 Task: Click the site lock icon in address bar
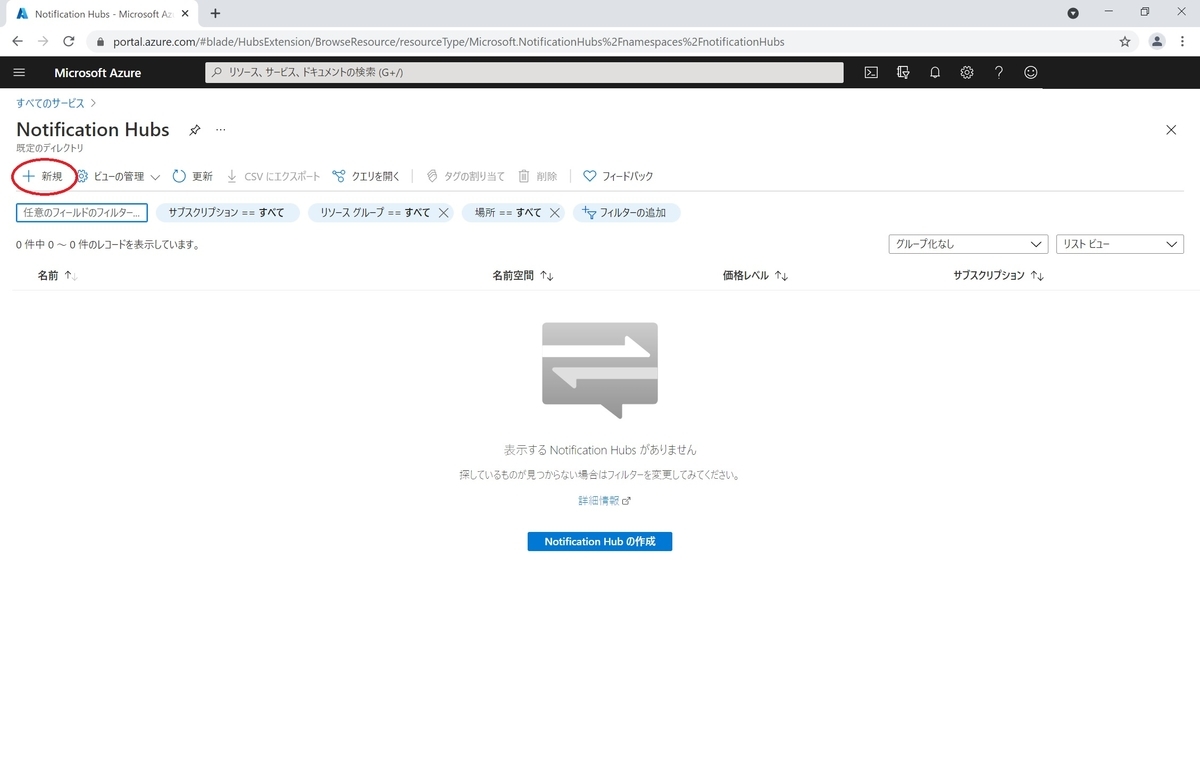point(99,42)
